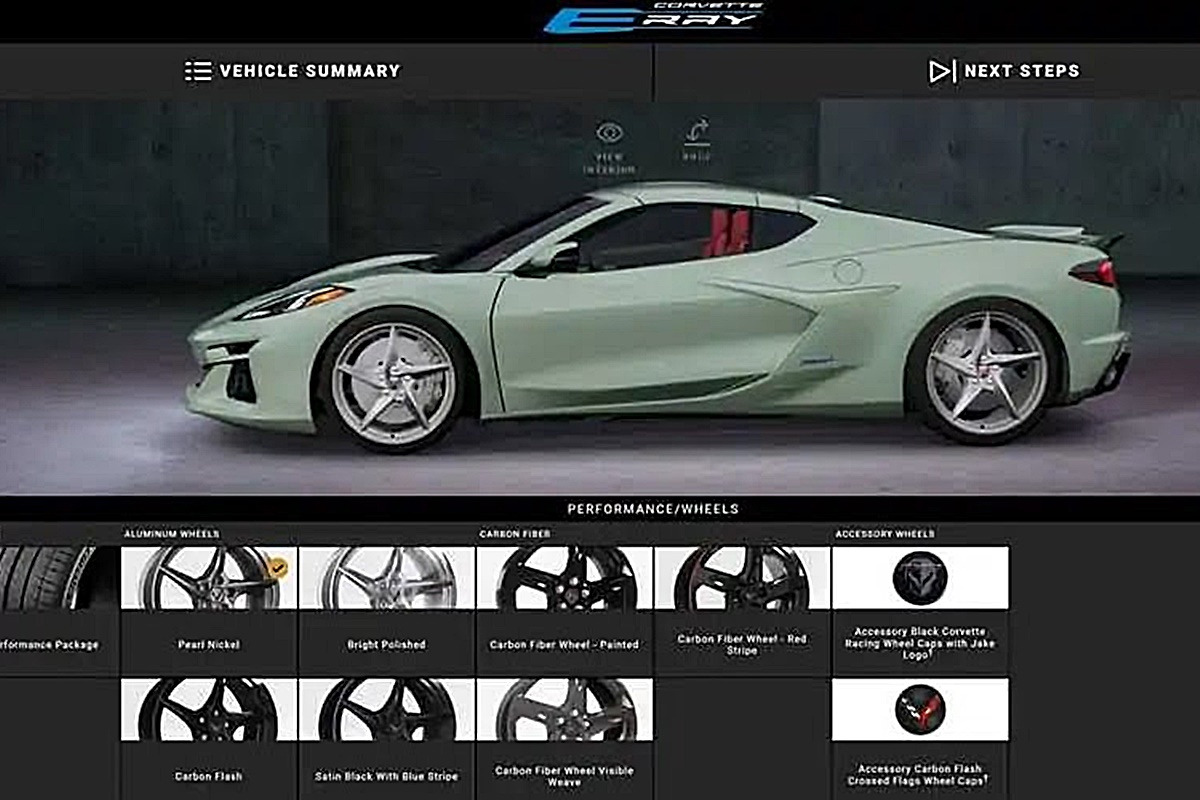The height and width of the screenshot is (800, 1200).
Task: Select the Pearl Nickel aluminum wheel
Action: [x=209, y=610]
